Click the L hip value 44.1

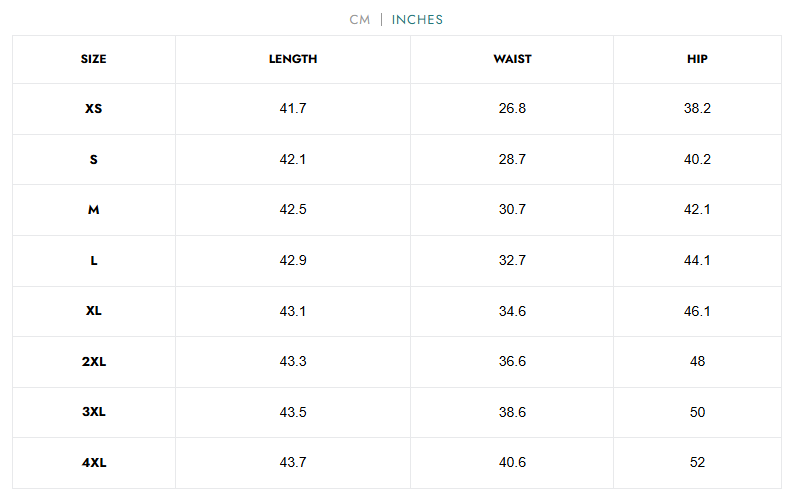tap(697, 260)
